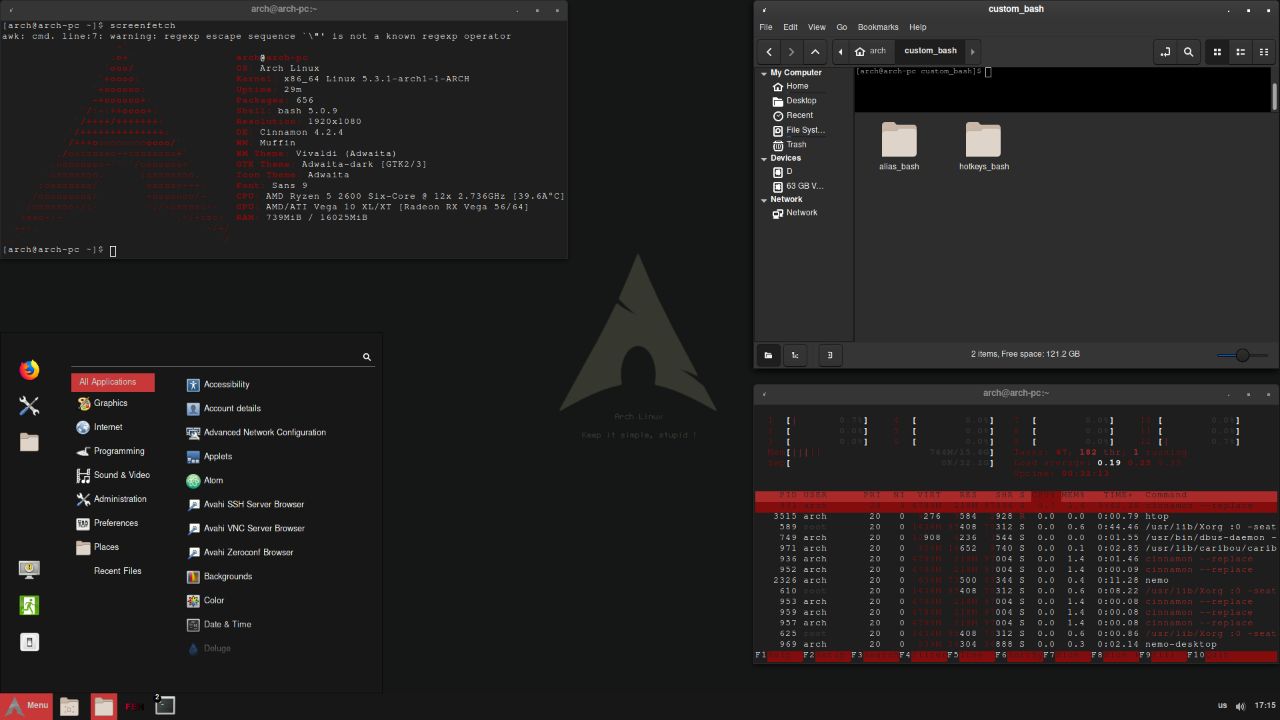Click the search icon in Nemo toolbar
Viewport: 1280px width, 720px height.
tap(1188, 52)
